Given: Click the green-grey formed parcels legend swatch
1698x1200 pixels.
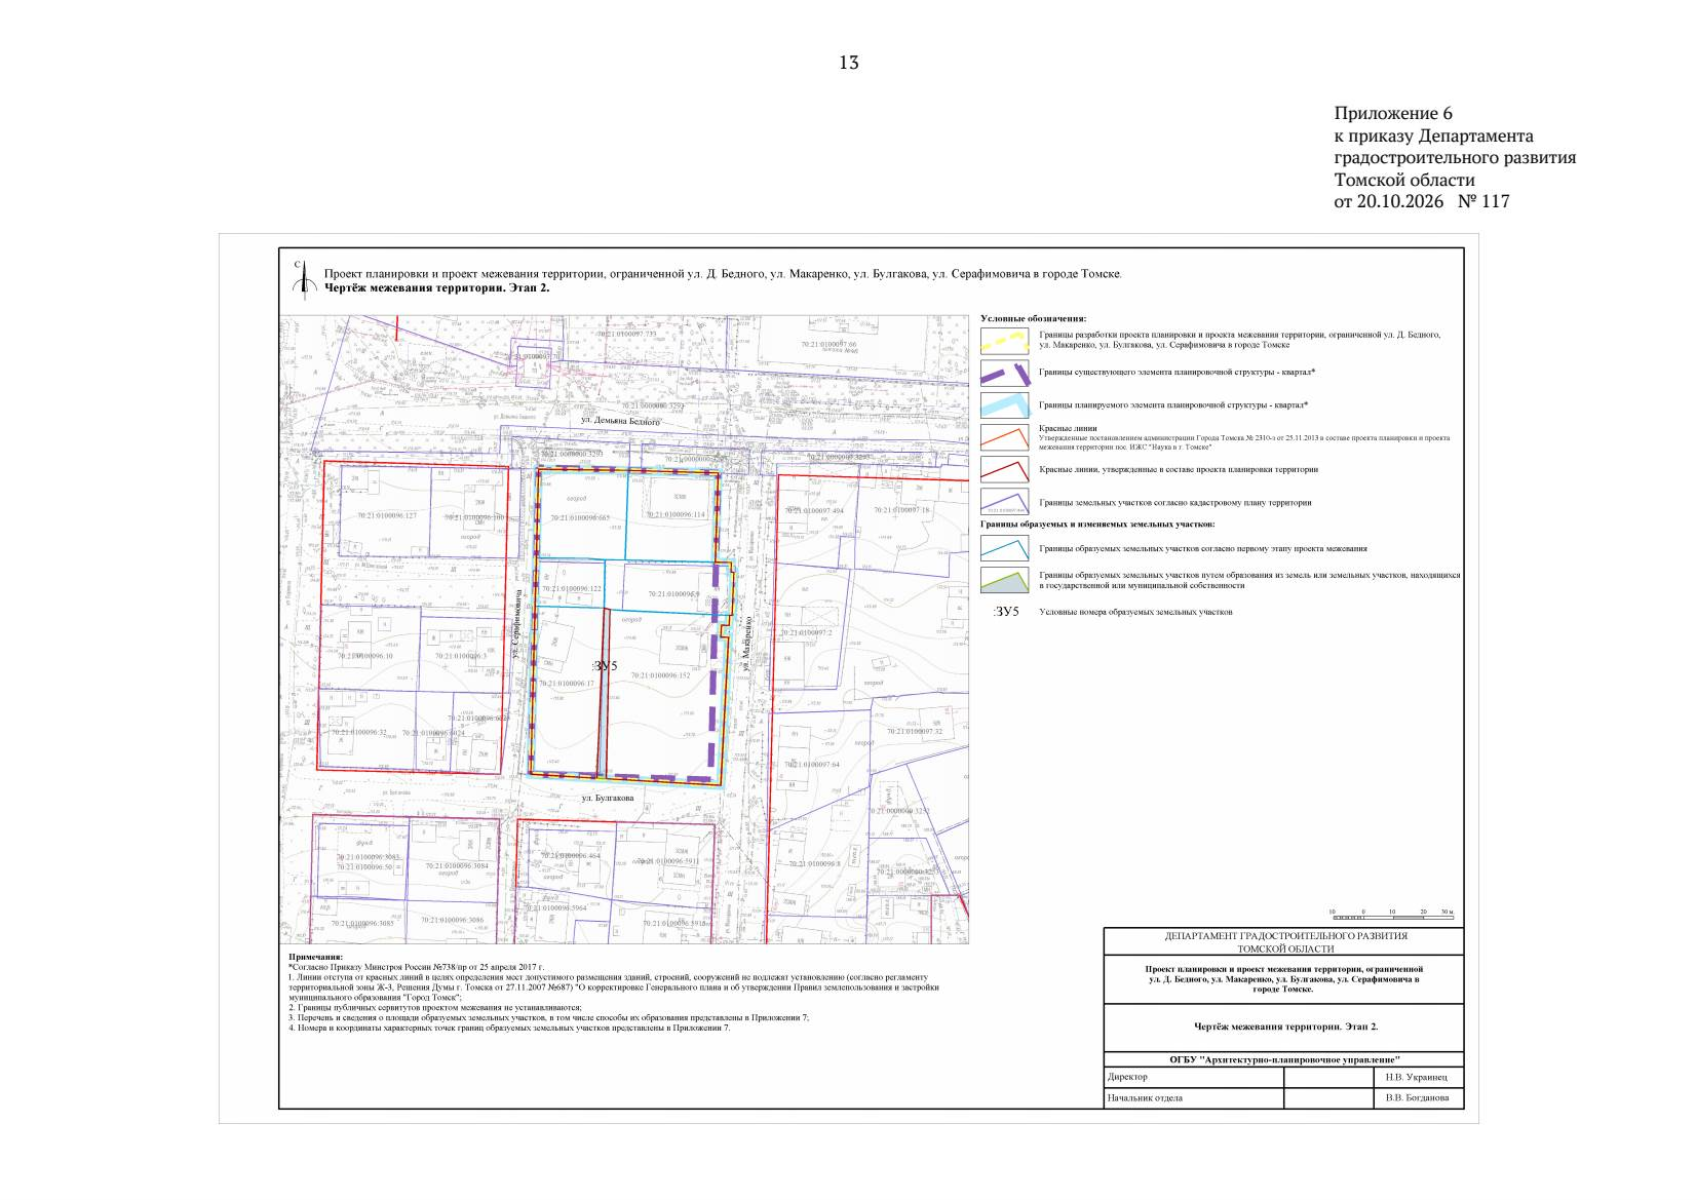Looking at the screenshot, I should click(1005, 580).
